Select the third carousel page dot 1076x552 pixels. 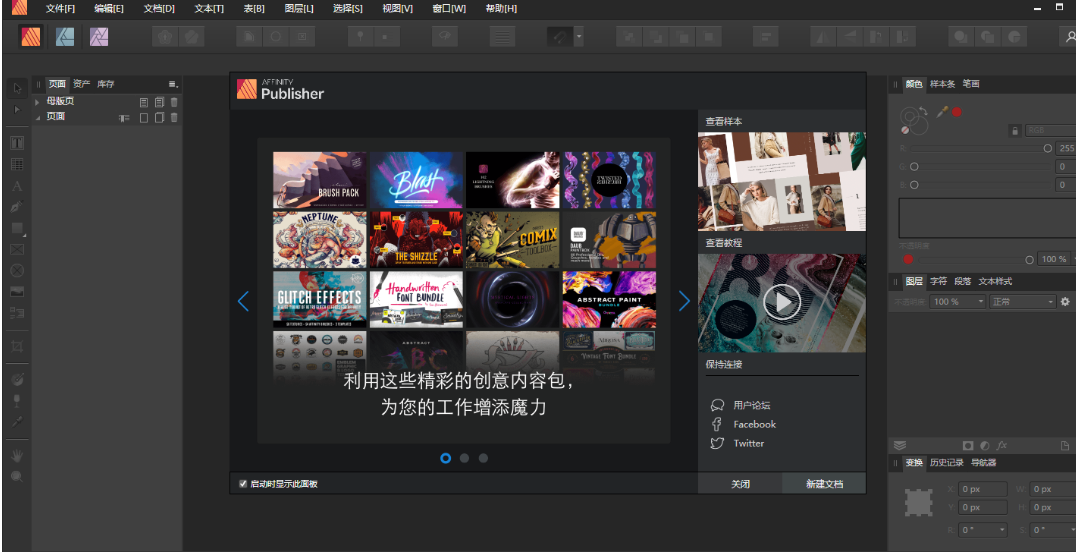[x=483, y=458]
